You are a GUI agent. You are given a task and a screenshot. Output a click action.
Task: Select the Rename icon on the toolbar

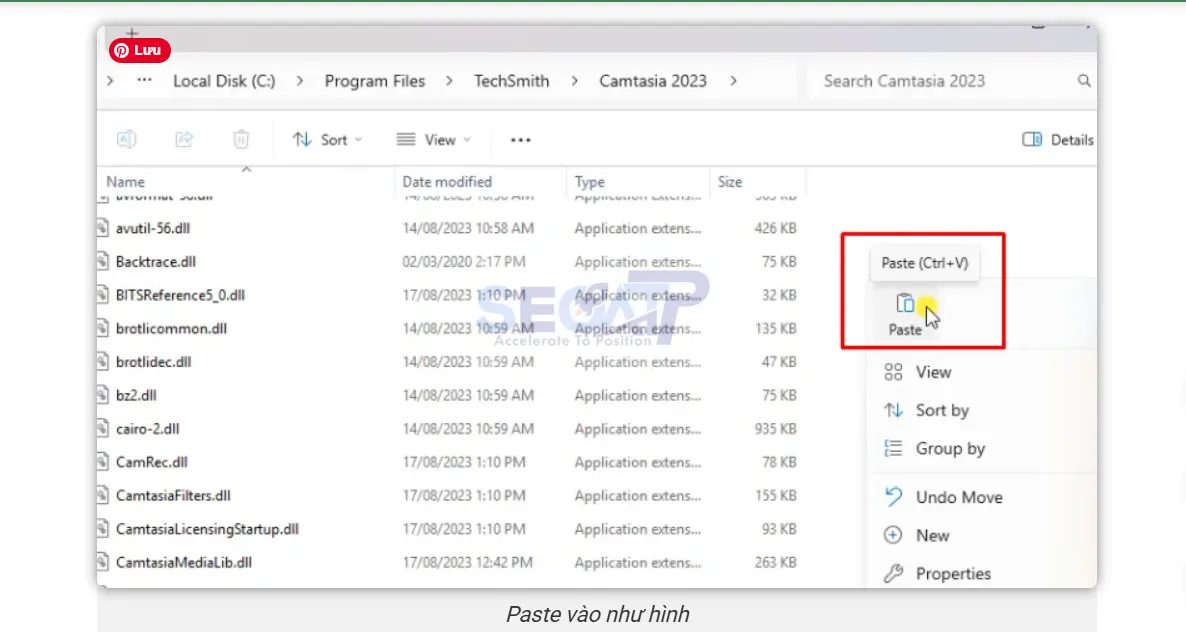pos(126,139)
